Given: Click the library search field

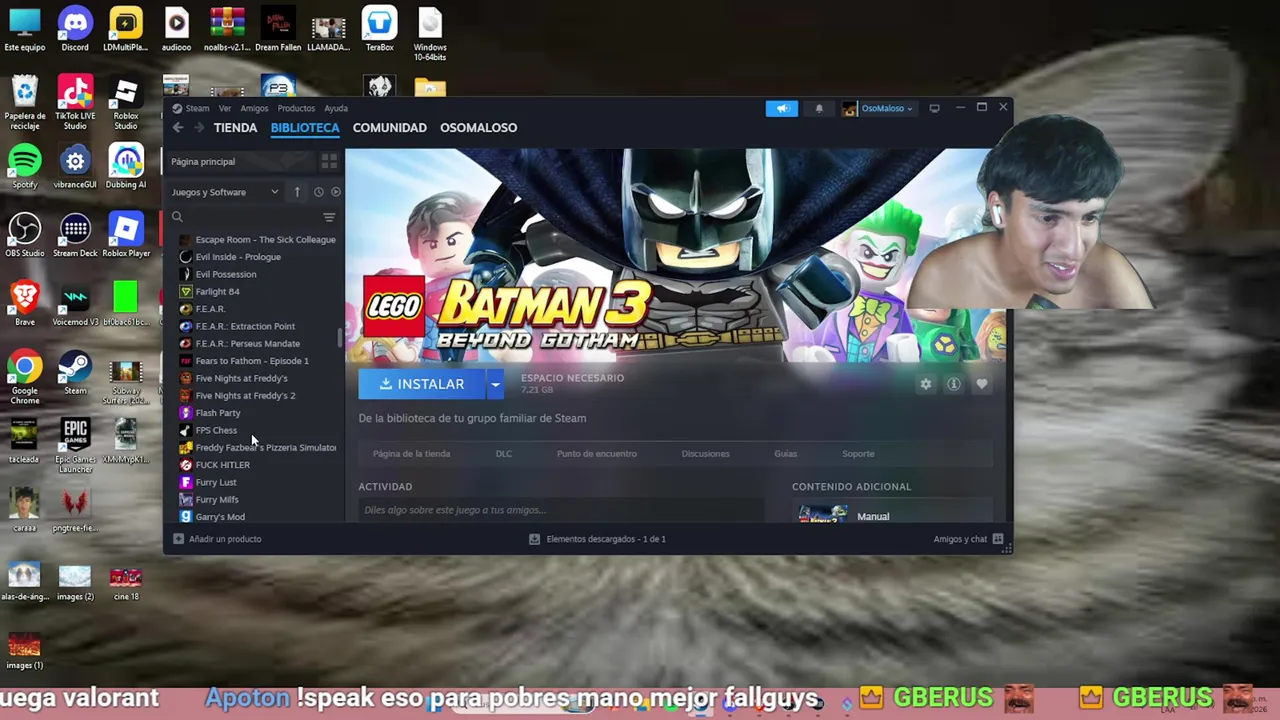Looking at the screenshot, I should 243,217.
